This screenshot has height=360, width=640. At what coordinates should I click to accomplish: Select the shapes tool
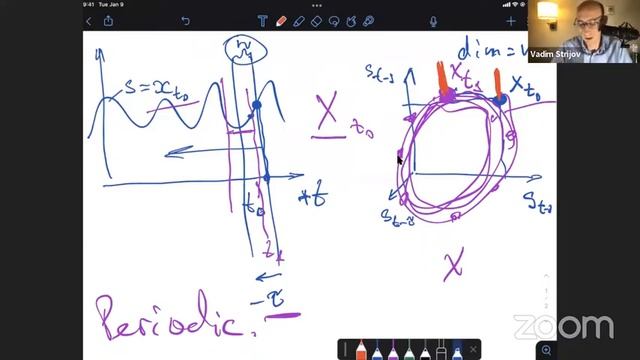pos(351,21)
